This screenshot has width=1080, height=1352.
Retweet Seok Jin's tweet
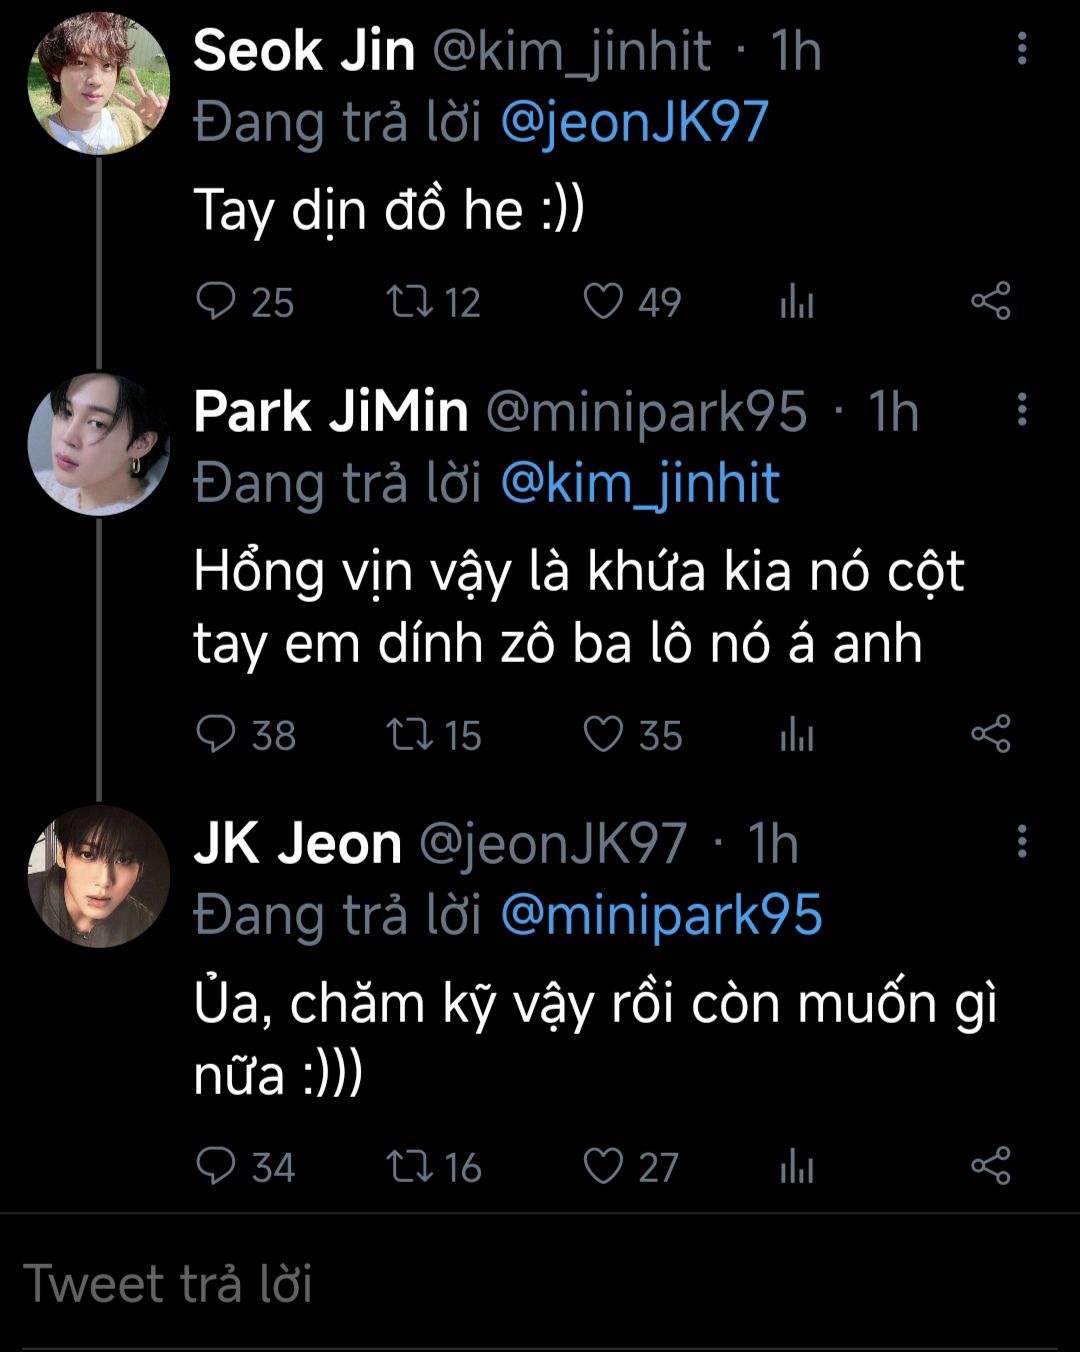409,301
